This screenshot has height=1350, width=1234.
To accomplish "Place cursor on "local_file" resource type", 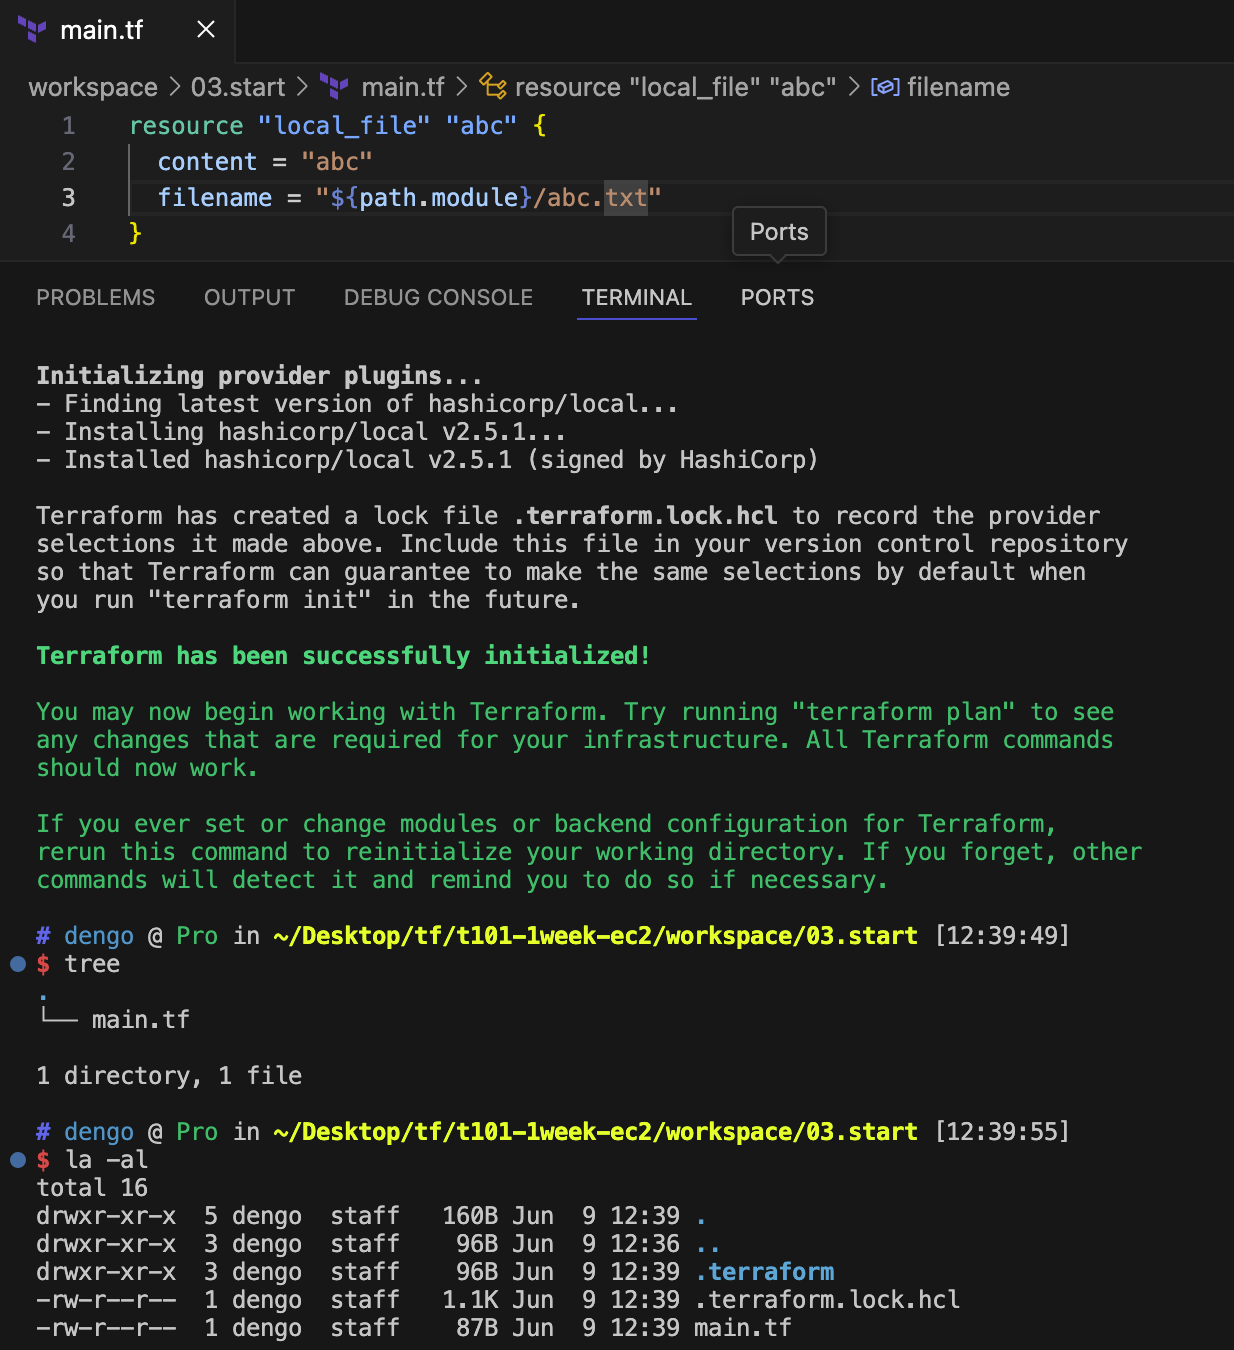I will point(344,126).
